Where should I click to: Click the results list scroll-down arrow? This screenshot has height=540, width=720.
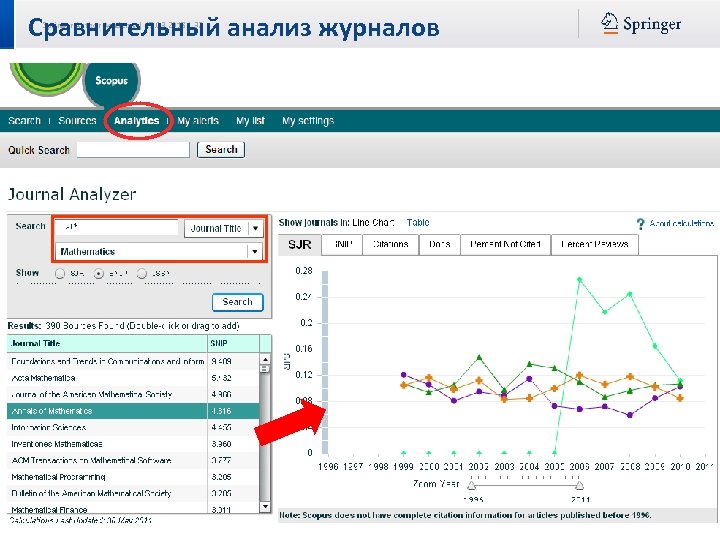point(265,506)
